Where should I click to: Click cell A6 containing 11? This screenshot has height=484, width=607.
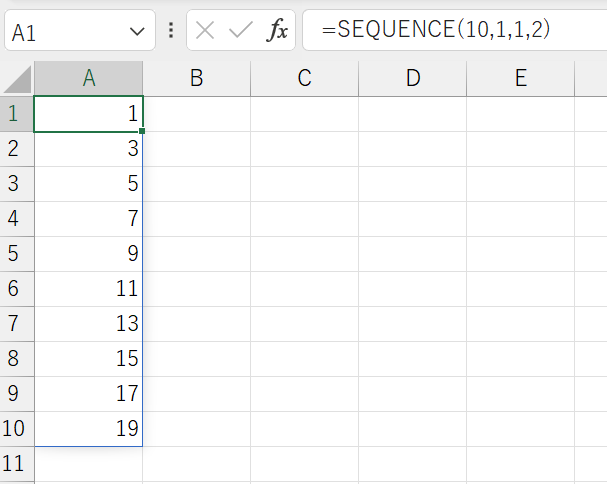[x=89, y=289]
